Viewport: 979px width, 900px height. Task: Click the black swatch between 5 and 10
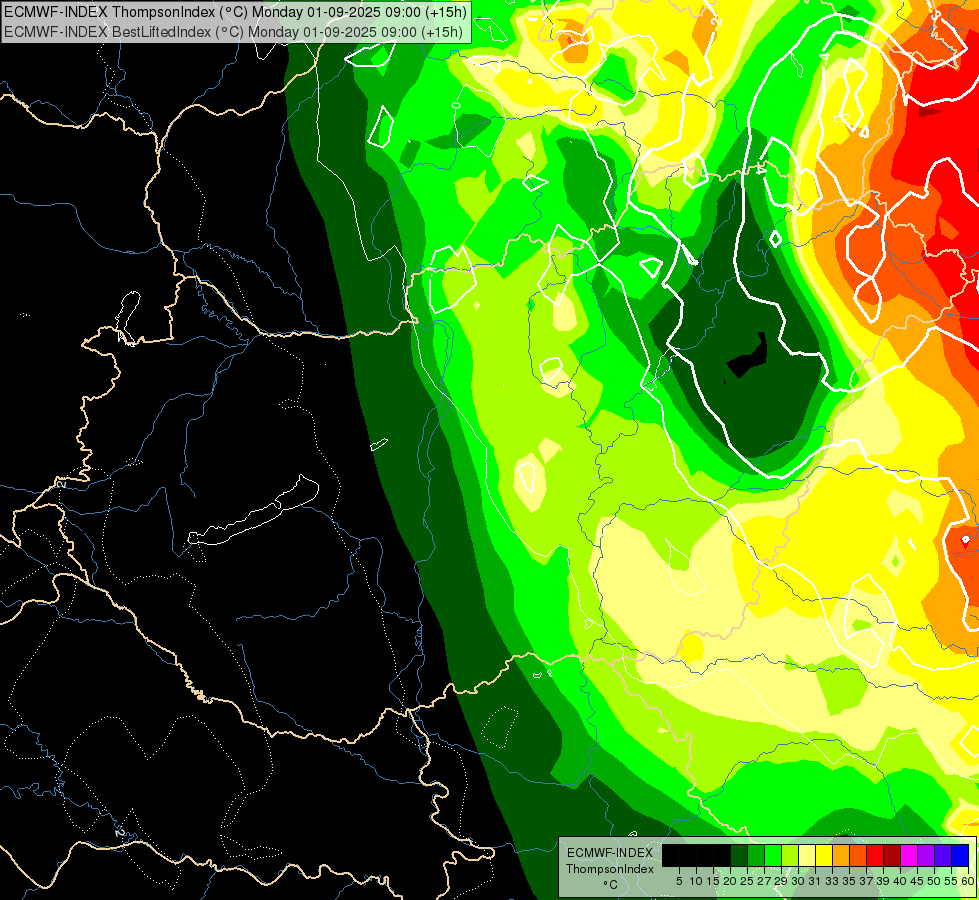[x=687, y=856]
